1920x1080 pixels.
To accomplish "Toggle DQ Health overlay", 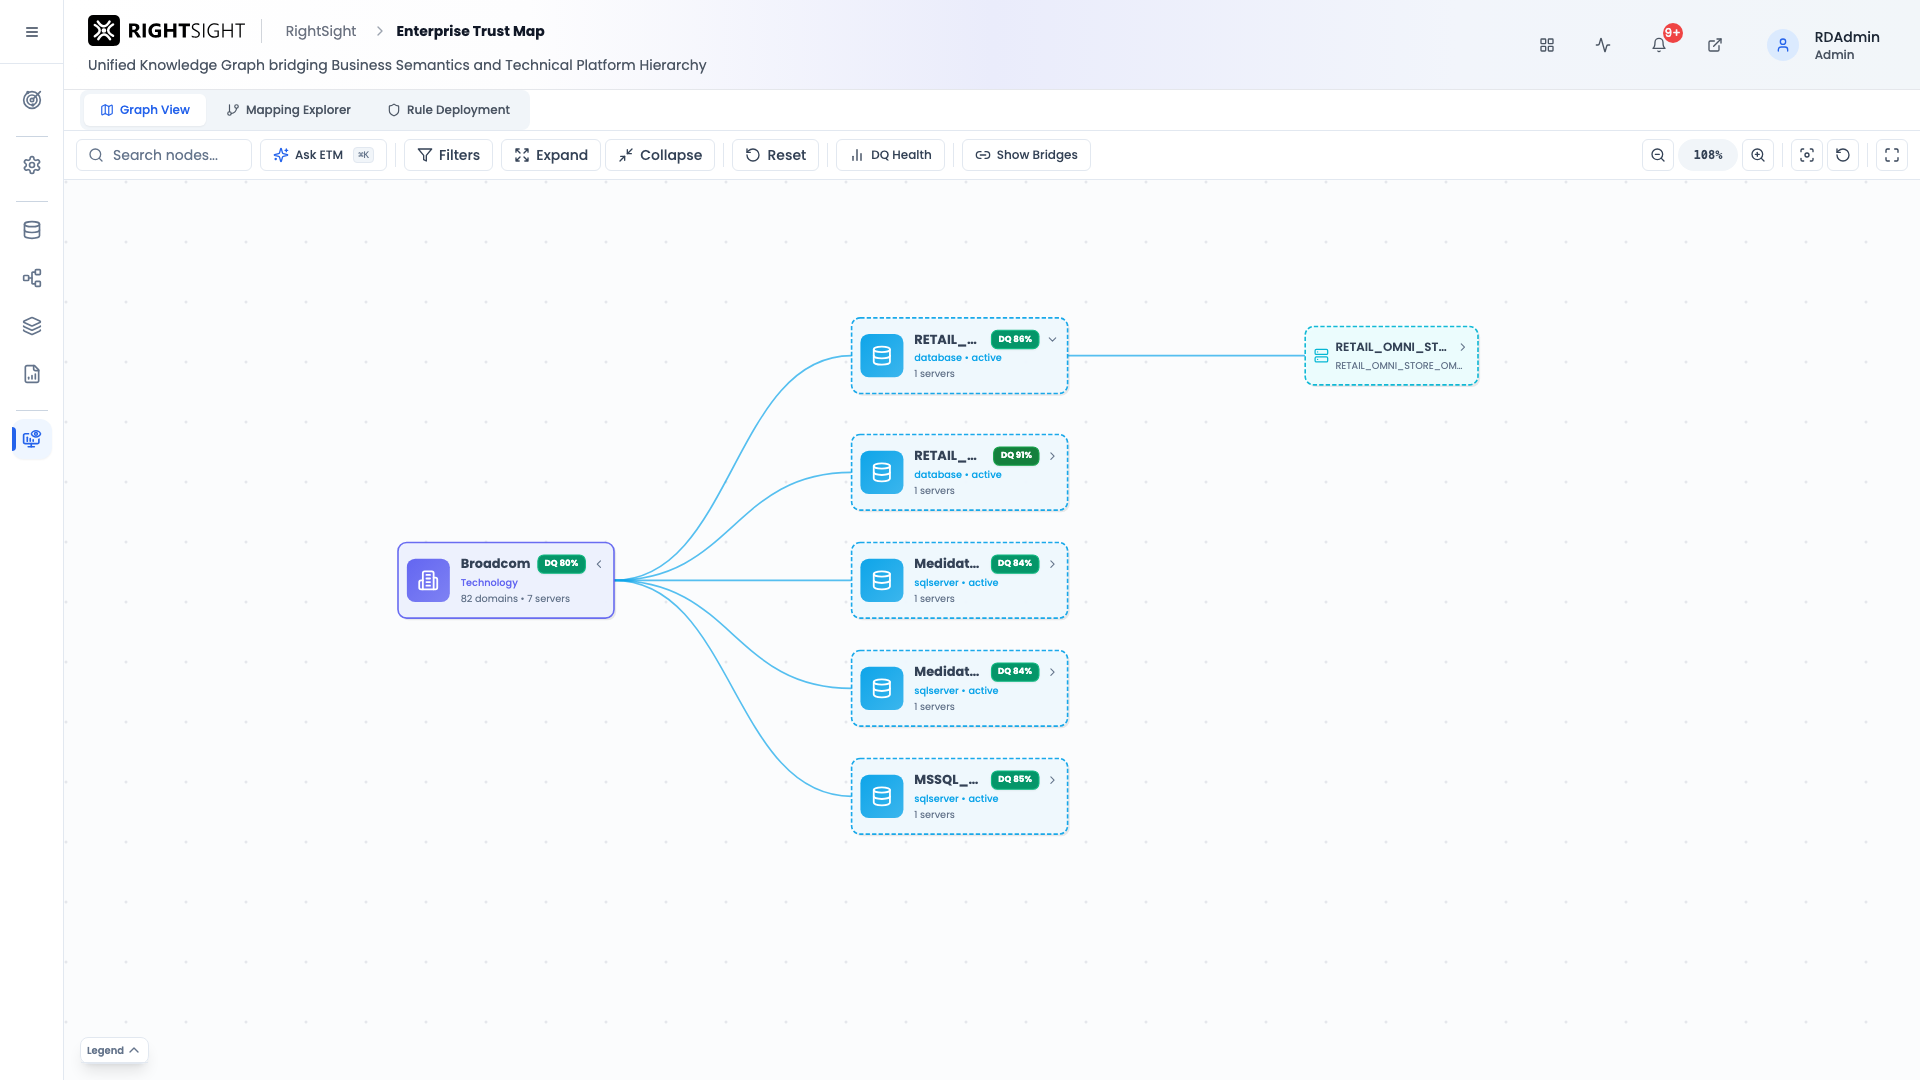I will pyautogui.click(x=890, y=155).
